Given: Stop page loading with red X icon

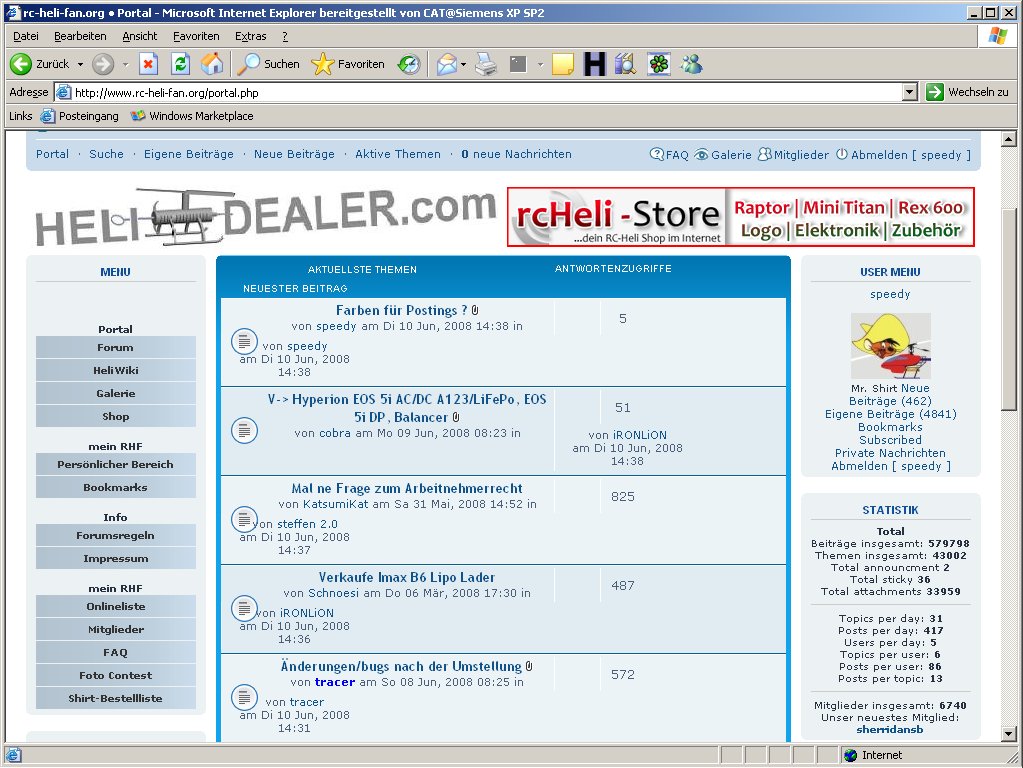Looking at the screenshot, I should pos(149,64).
